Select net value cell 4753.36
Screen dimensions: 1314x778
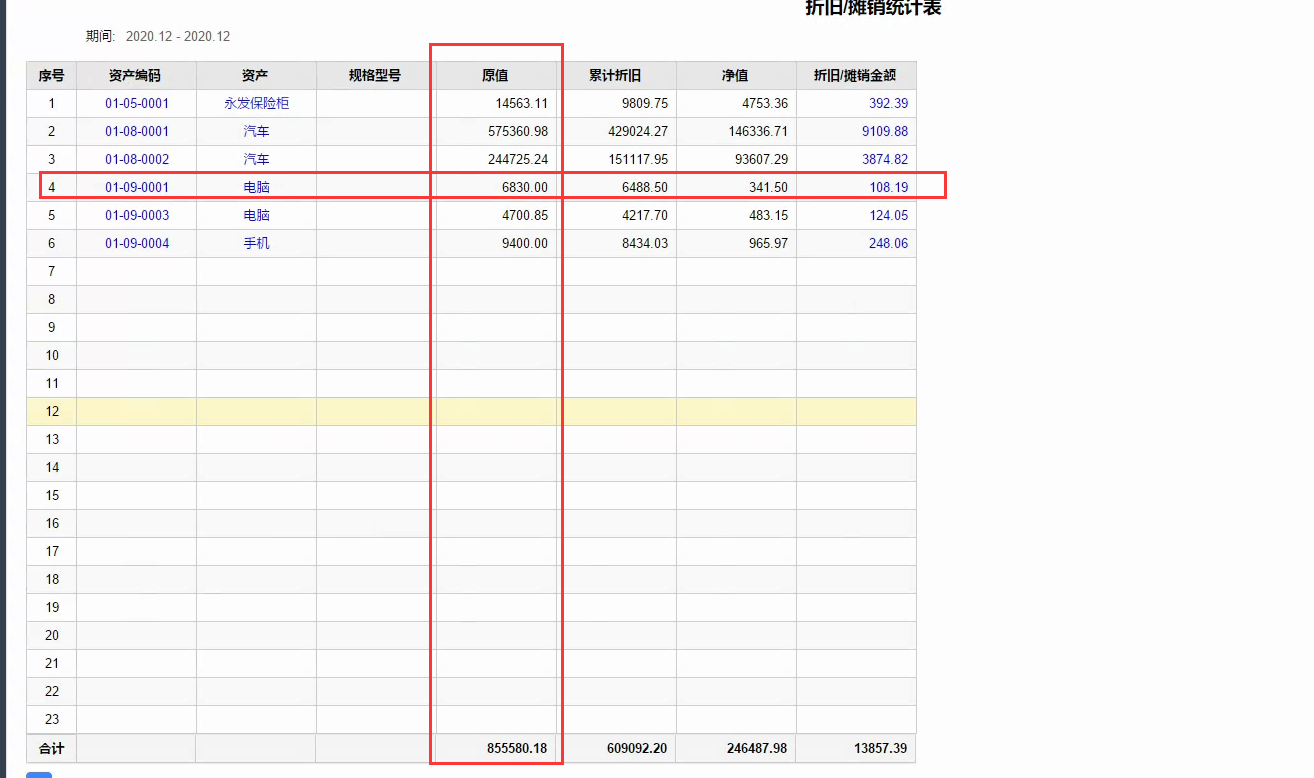pyautogui.click(x=736, y=103)
